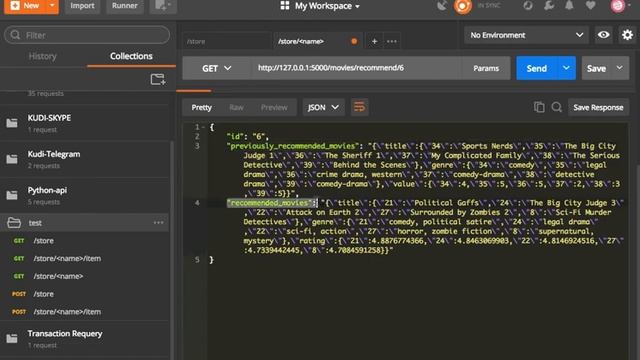Click the search response icon
This screenshot has width=640, height=360.
click(556, 107)
